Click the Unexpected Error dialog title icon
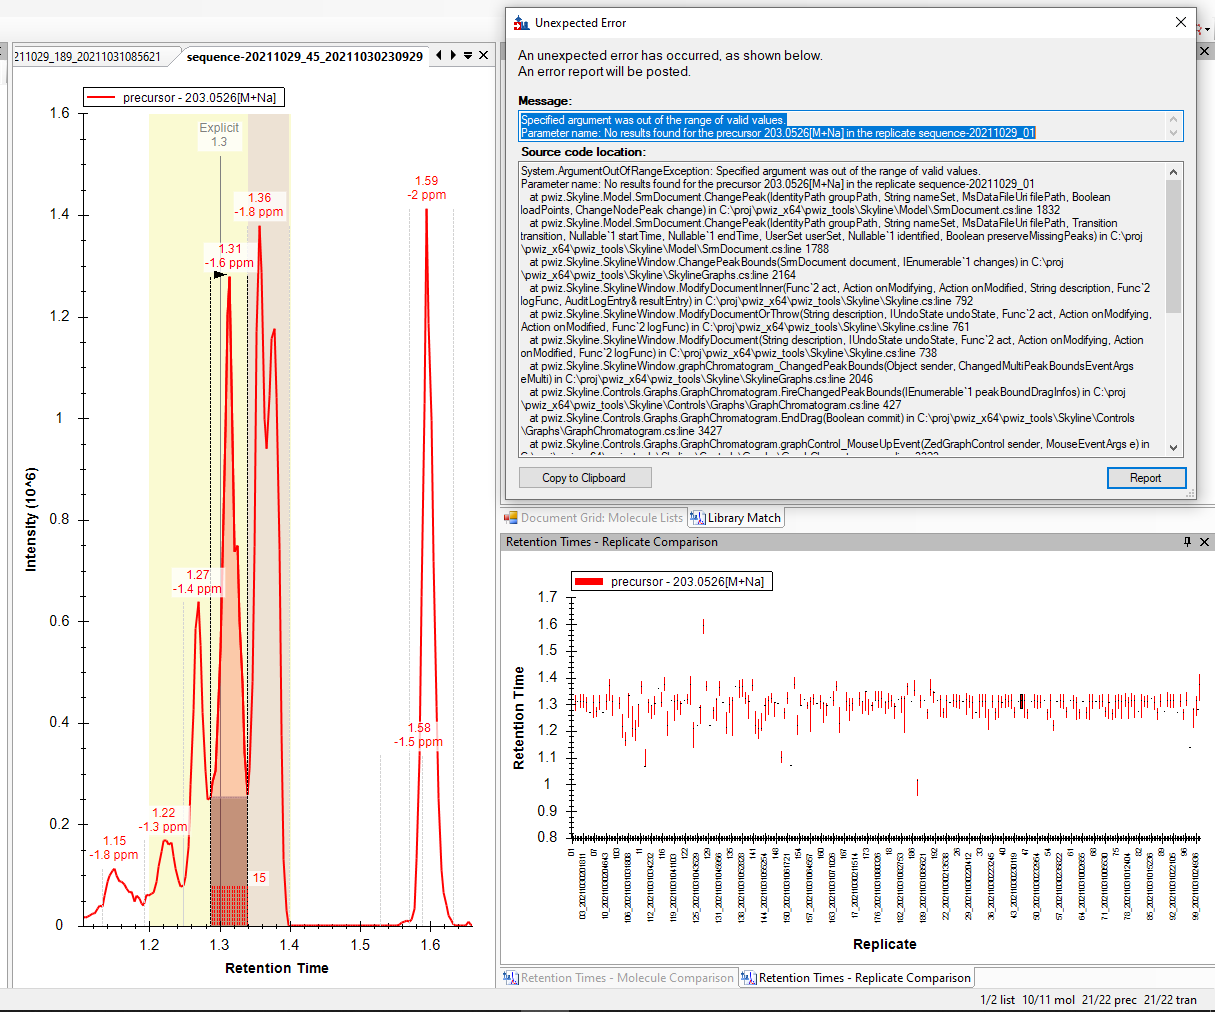The width and height of the screenshot is (1215, 1012). [521, 23]
